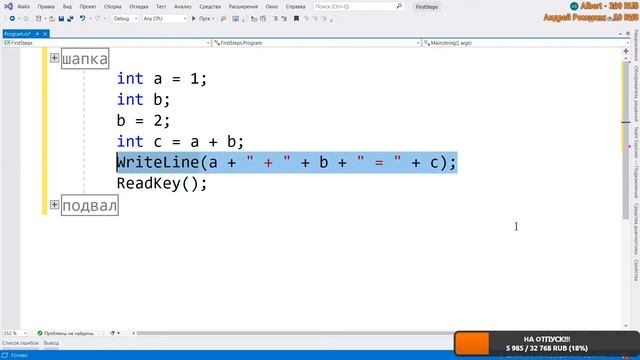Open the Вывод panel tab
The width and height of the screenshot is (640, 360).
pos(51,343)
